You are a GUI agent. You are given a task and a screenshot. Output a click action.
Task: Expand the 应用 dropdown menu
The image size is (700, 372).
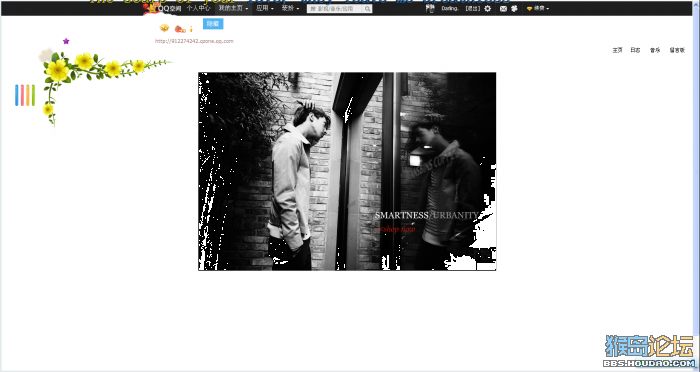coord(264,8)
